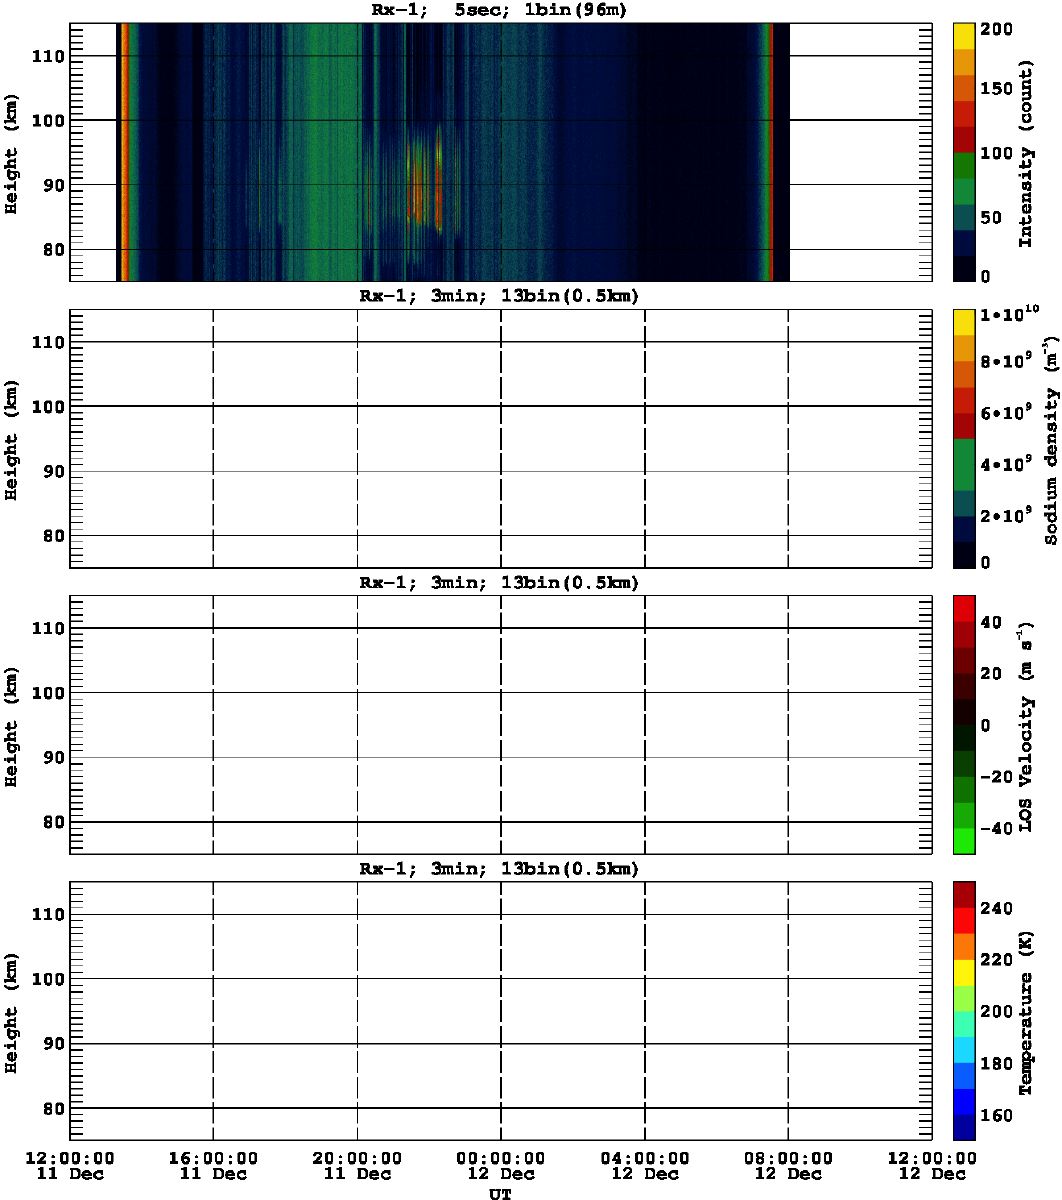Click the "00:00:00 12 Dec" time tick label

coord(501,1166)
